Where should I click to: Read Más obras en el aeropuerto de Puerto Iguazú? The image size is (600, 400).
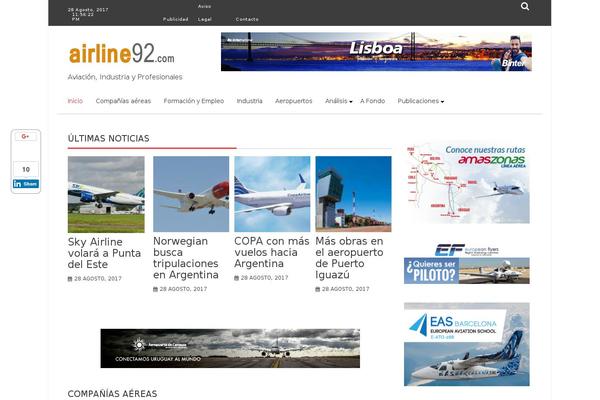click(x=349, y=258)
